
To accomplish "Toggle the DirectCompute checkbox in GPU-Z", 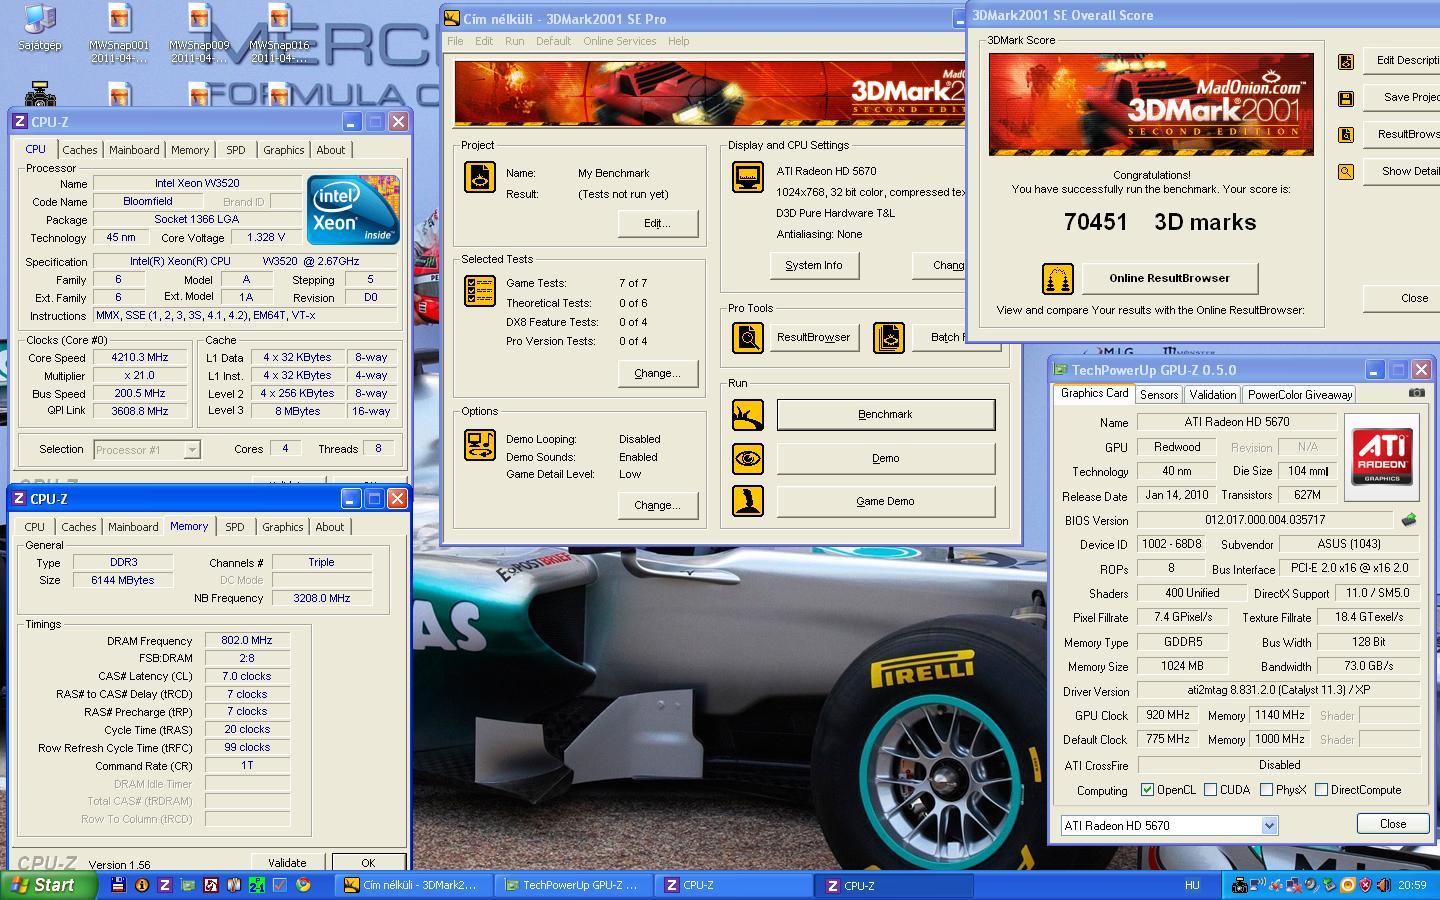I will 1321,790.
